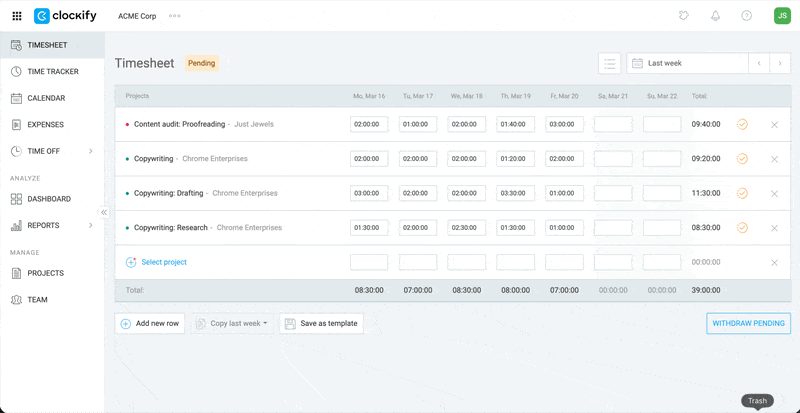Navigate to Projects in sidebar
Image resolution: width=800 pixels, height=413 pixels.
point(45,273)
